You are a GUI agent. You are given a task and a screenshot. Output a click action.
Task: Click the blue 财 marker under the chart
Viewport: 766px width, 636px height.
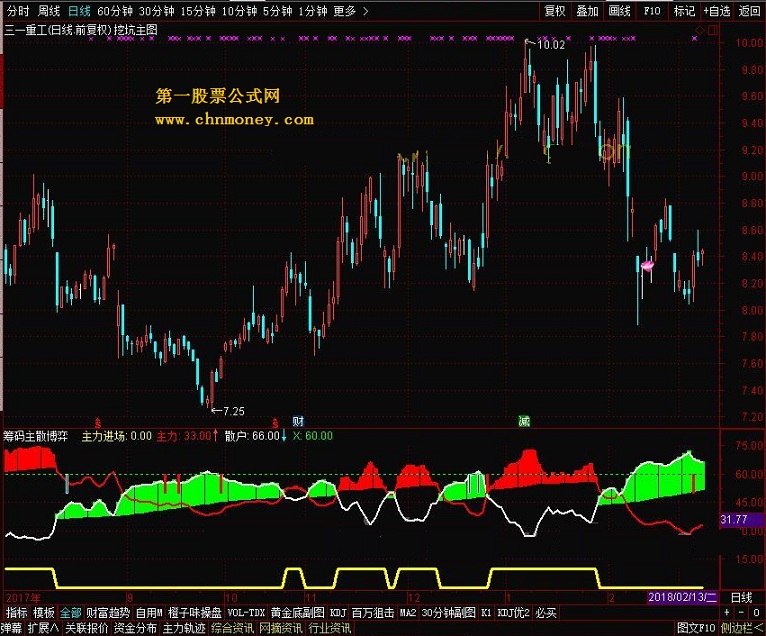pos(298,421)
